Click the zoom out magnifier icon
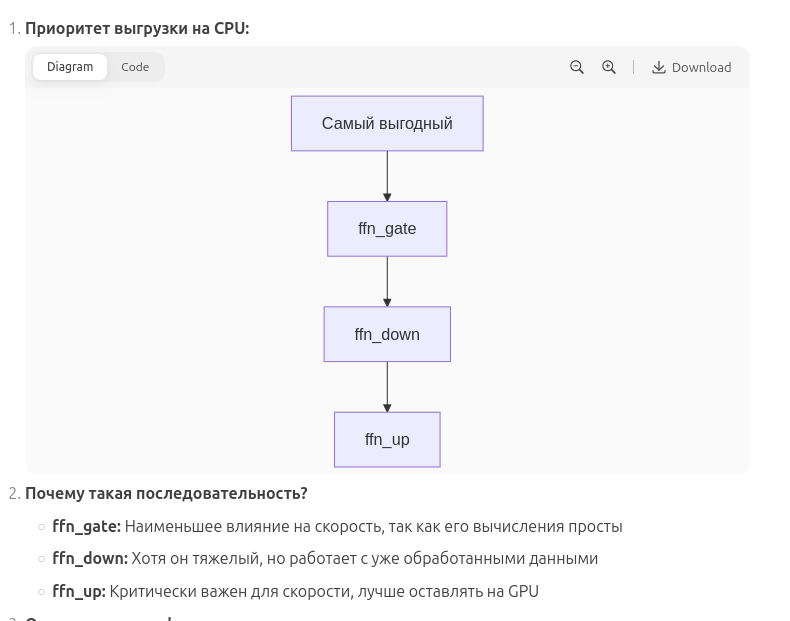 click(x=577, y=67)
